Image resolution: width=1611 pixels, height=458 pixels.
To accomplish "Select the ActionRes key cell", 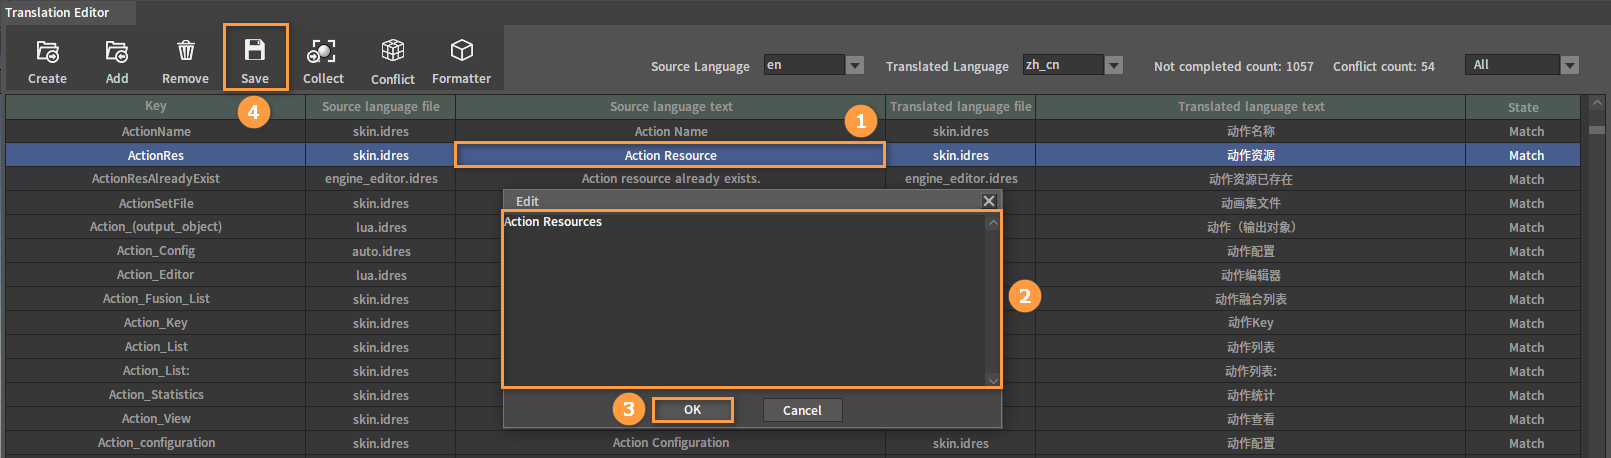I will [156, 155].
